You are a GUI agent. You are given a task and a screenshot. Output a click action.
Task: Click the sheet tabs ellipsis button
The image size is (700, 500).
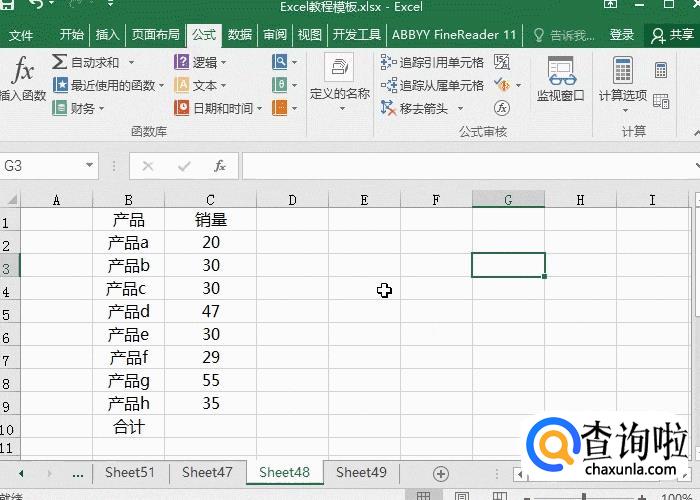click(78, 474)
